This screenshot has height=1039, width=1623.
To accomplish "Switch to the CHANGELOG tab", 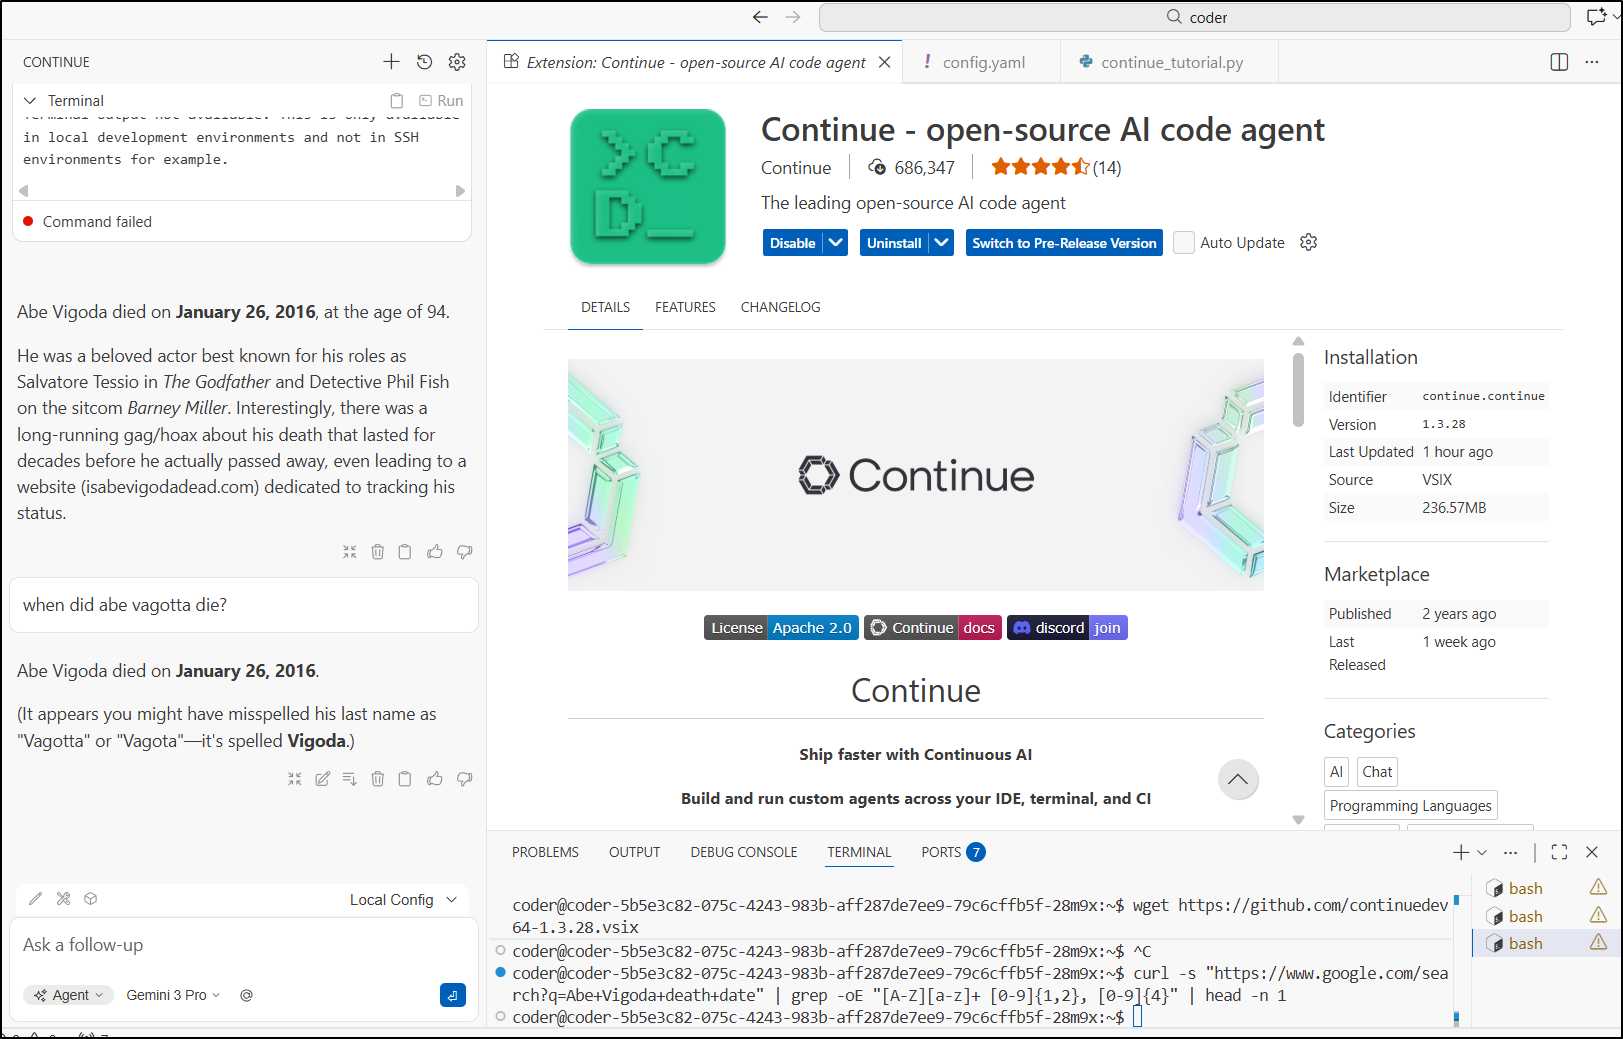I will point(780,307).
